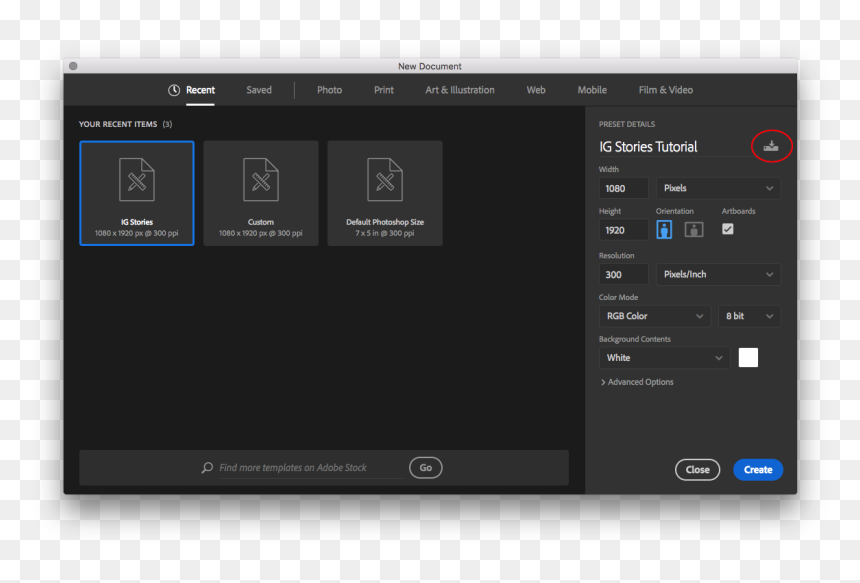Click the Height field showing 1920
Viewport: 860px width, 583px height.
click(x=624, y=230)
